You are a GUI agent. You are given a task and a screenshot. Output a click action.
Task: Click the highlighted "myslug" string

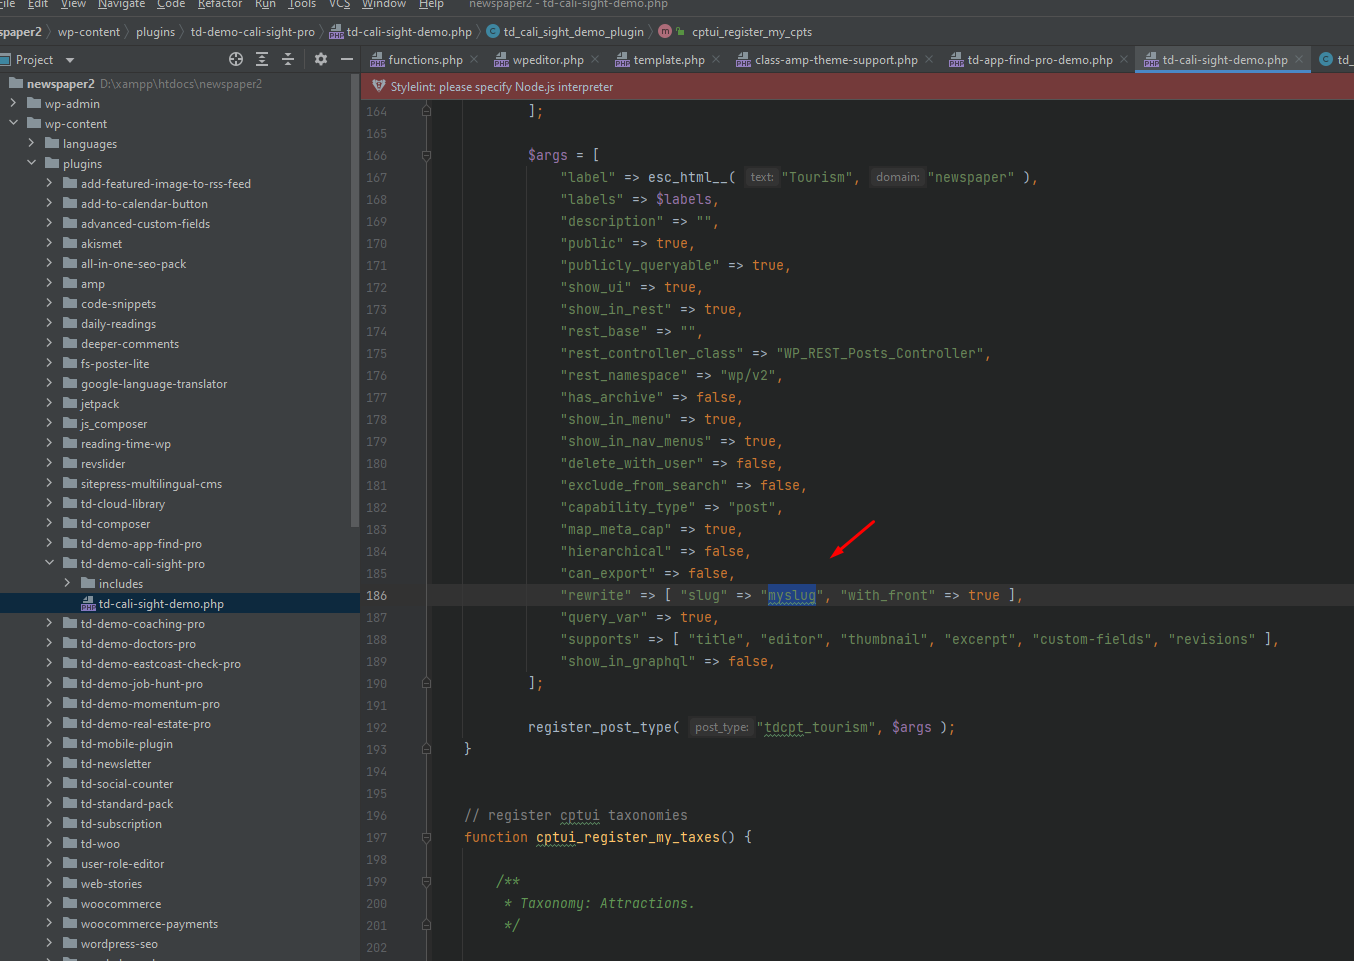click(792, 595)
